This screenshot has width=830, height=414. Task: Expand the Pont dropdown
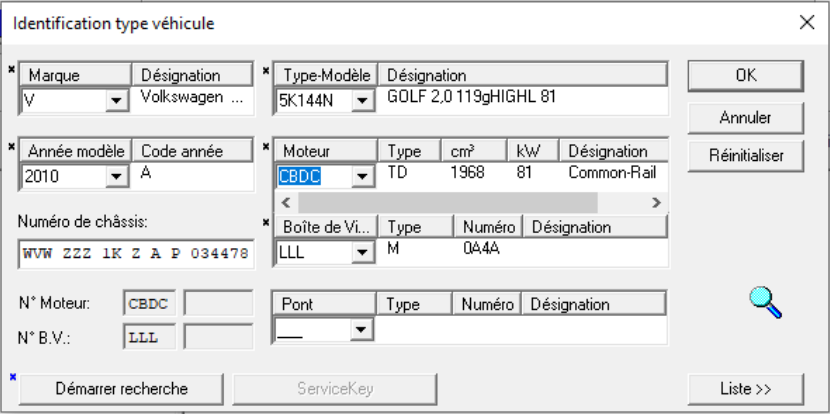[361, 329]
